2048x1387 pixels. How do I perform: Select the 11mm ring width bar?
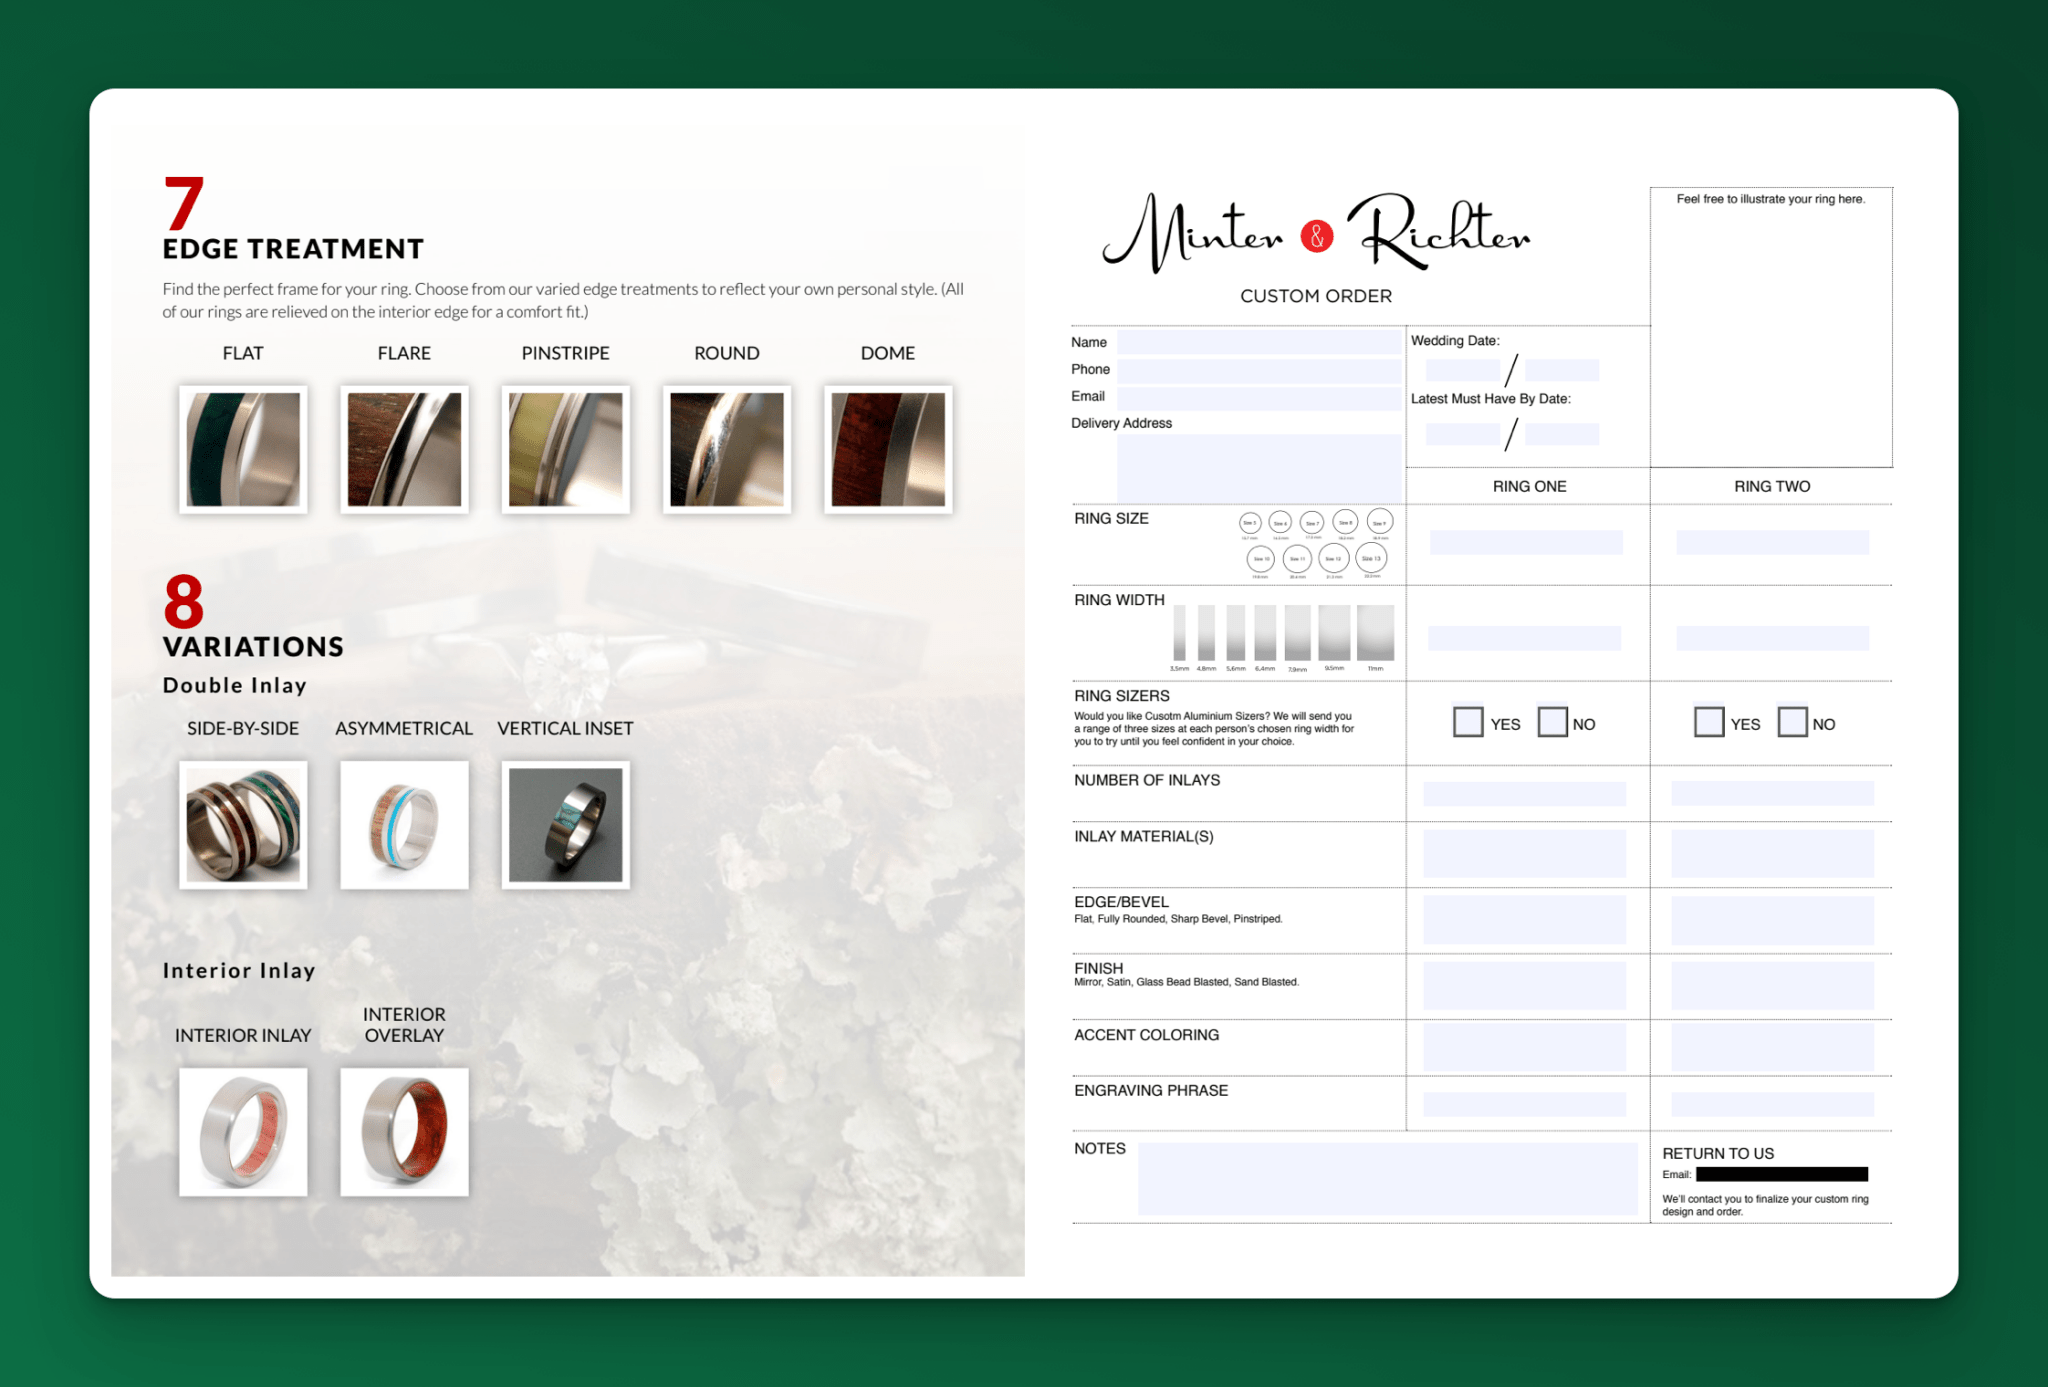tap(1377, 634)
